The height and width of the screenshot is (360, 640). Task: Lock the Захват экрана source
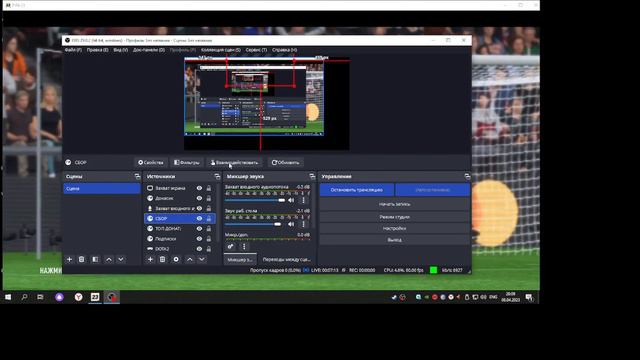[209, 188]
